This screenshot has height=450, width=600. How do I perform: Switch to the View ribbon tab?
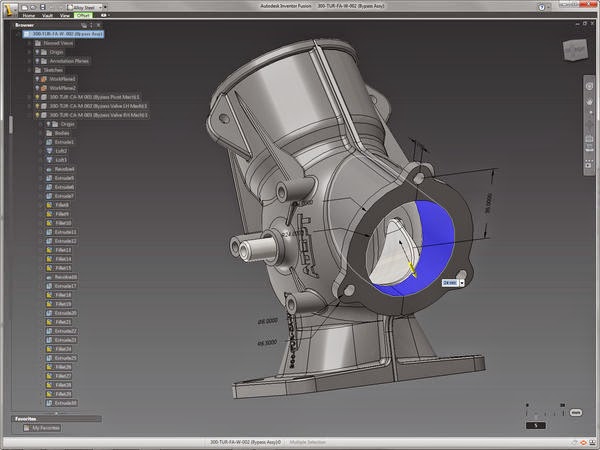pyautogui.click(x=65, y=16)
